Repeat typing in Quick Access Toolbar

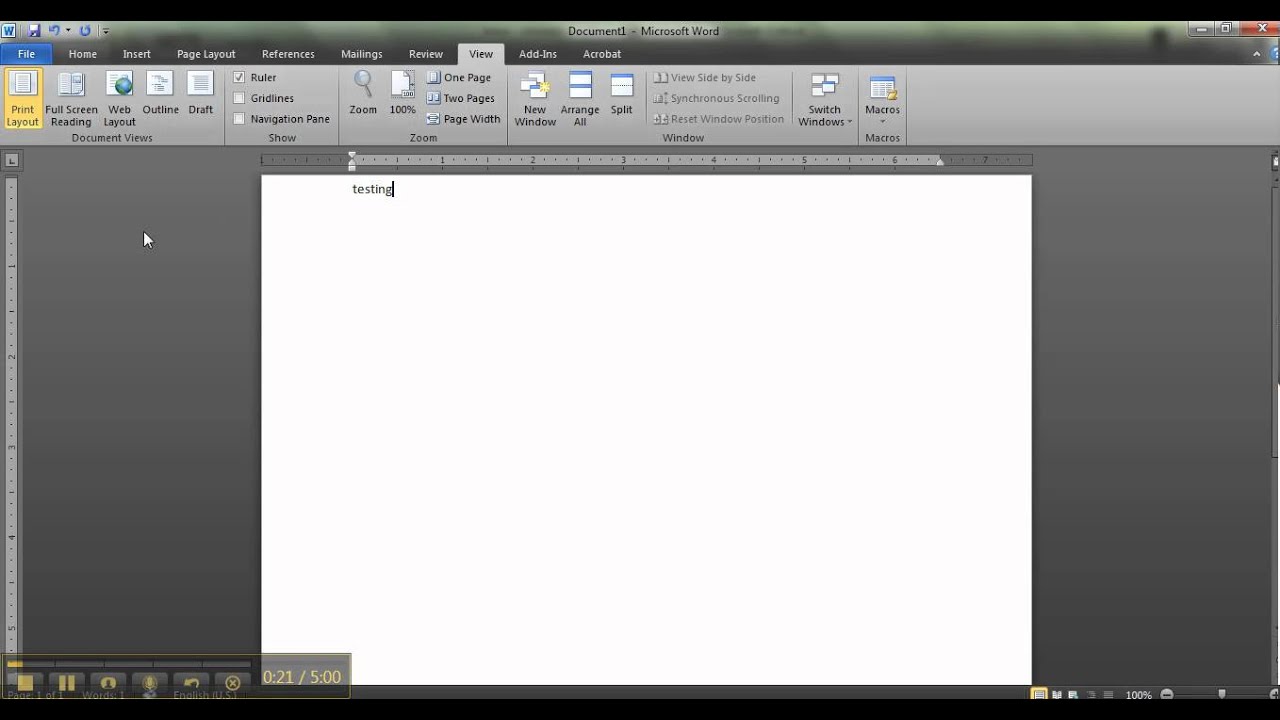coord(85,31)
